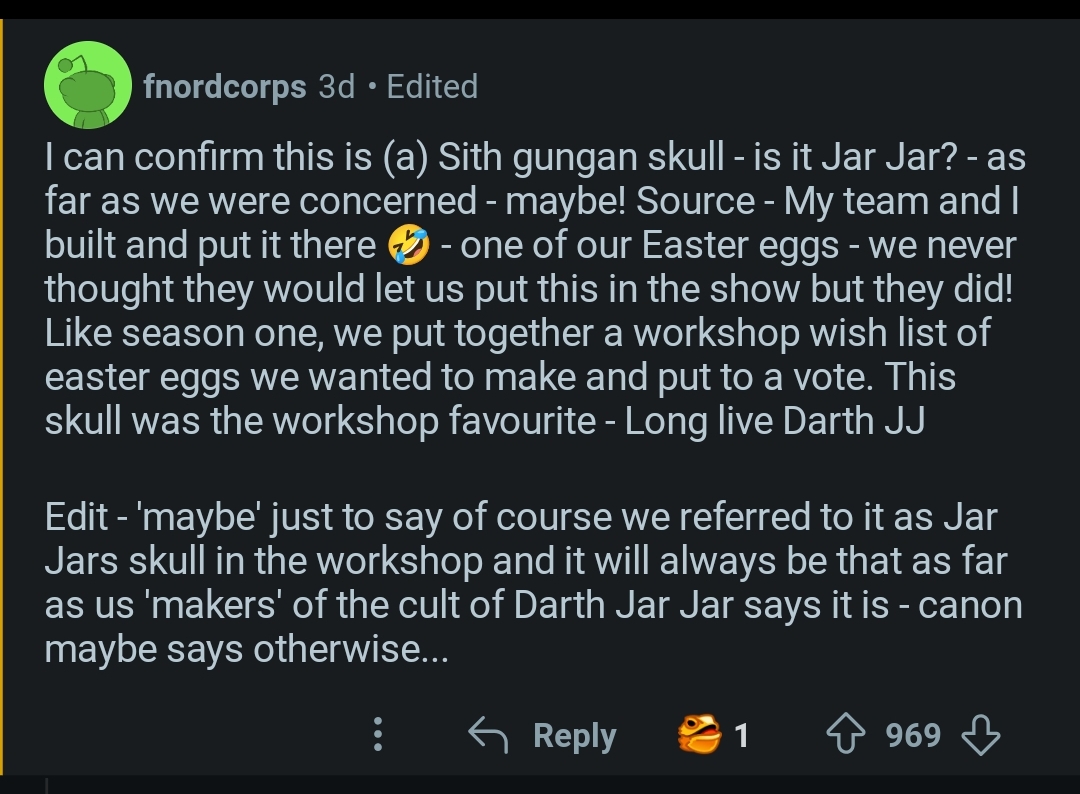Click the dot separator before Edited

372,87
